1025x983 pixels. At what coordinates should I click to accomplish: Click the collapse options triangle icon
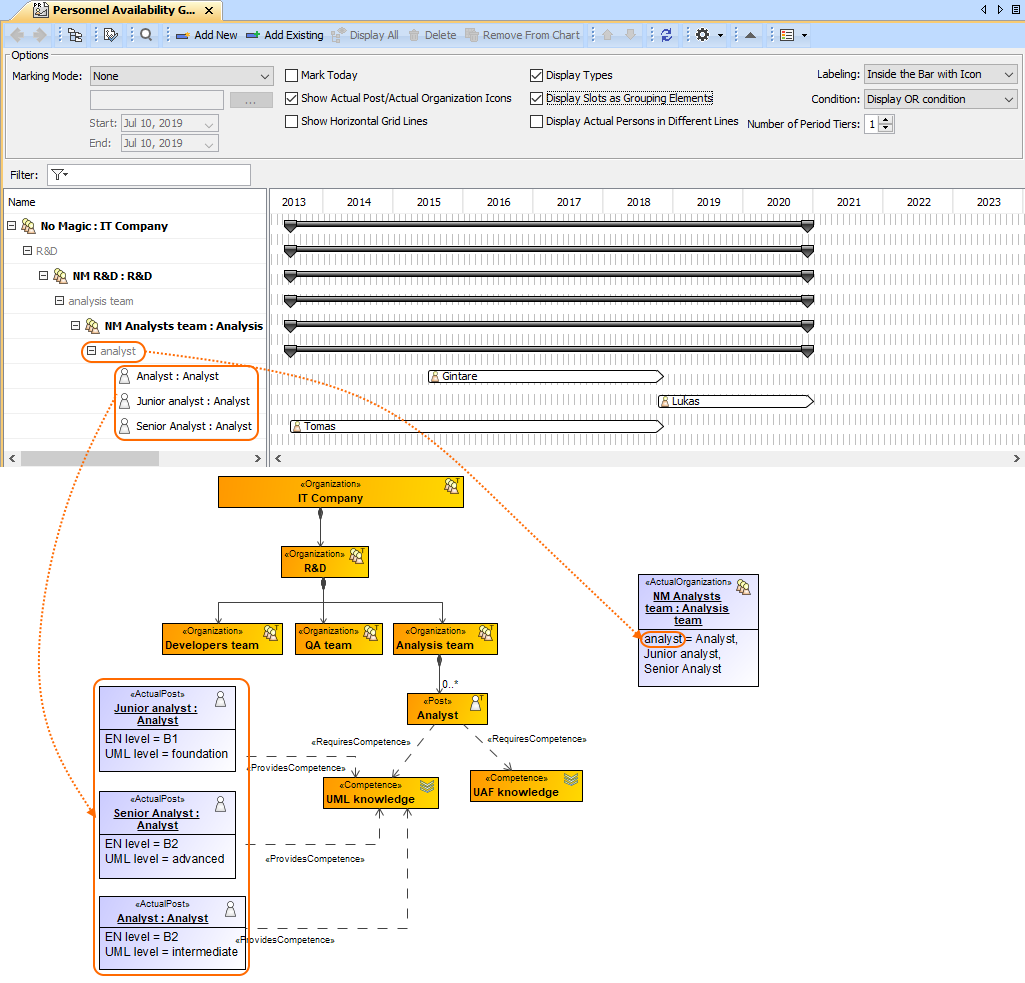[x=750, y=35]
